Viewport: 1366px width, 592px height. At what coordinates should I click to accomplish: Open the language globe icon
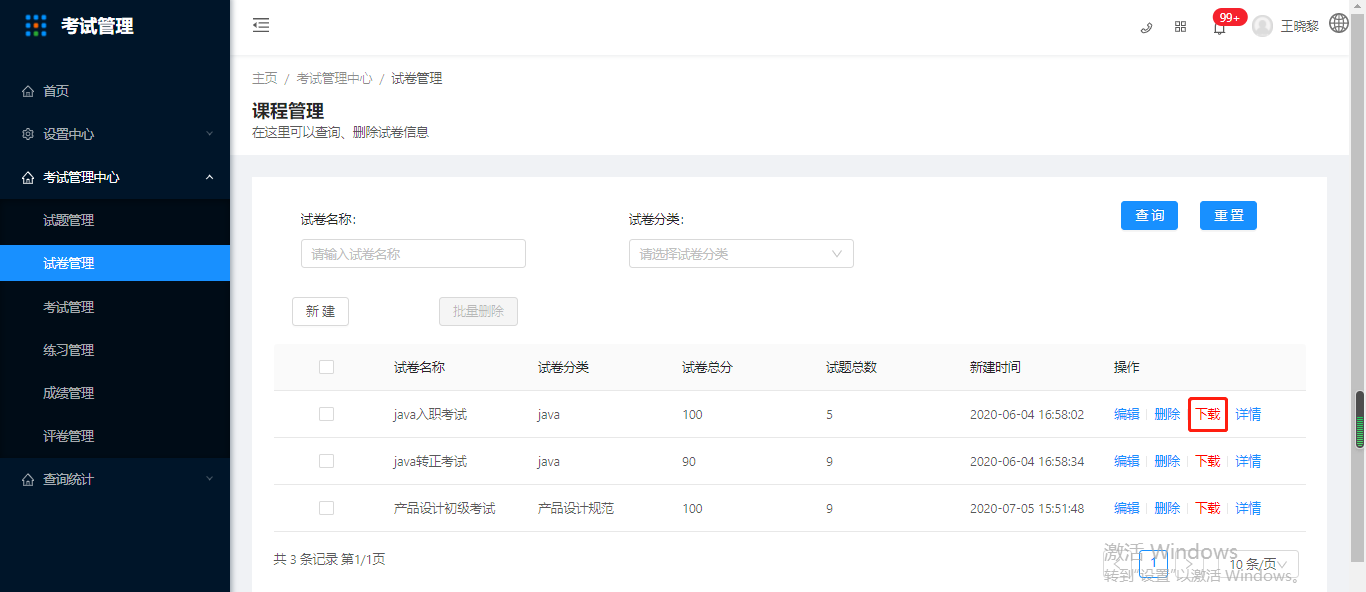[x=1339, y=24]
